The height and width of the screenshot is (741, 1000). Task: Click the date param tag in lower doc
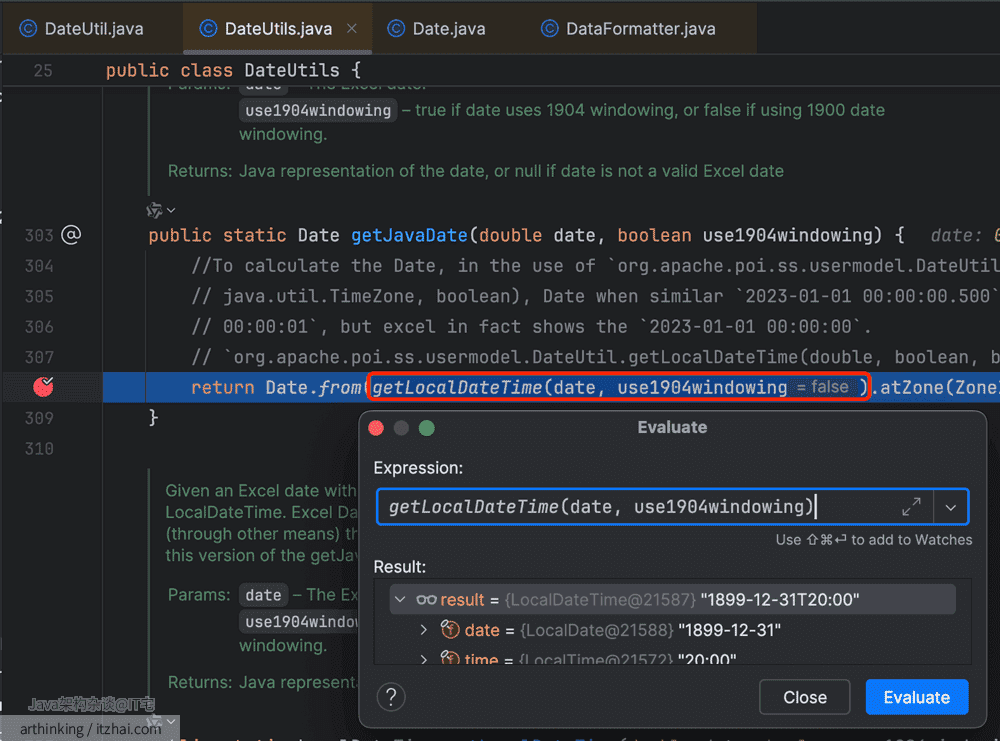point(263,595)
